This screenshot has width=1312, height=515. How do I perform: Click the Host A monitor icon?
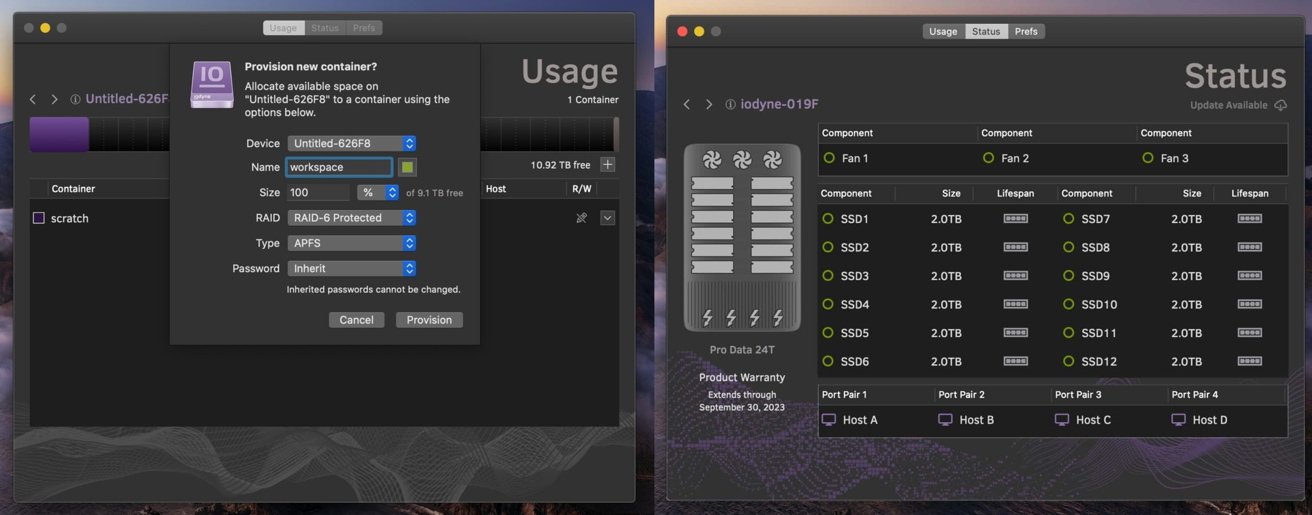click(828, 420)
